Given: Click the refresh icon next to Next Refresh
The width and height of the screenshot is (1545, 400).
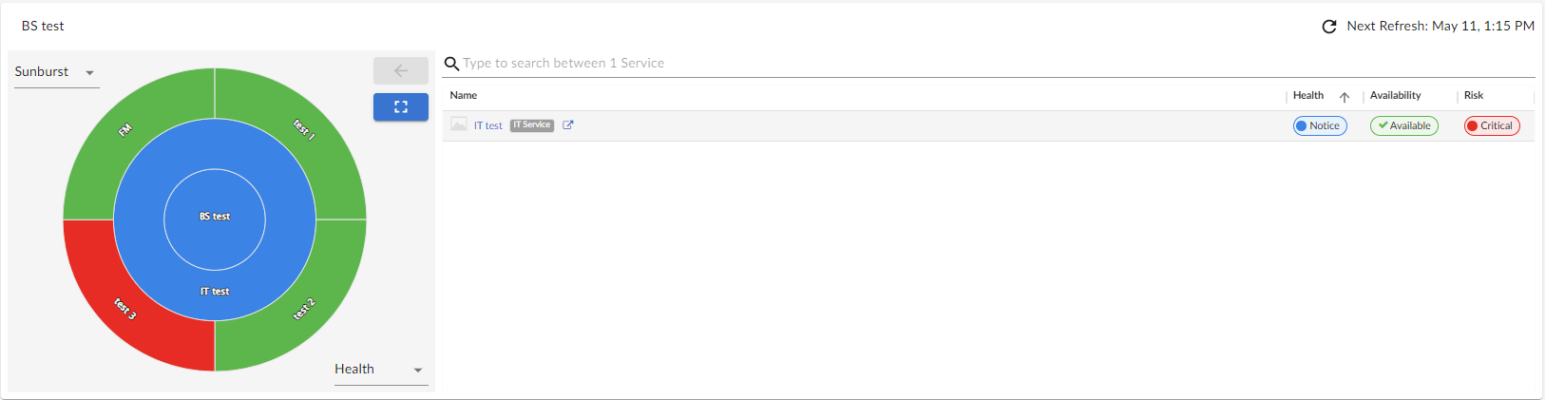Looking at the screenshot, I should pos(1329,26).
